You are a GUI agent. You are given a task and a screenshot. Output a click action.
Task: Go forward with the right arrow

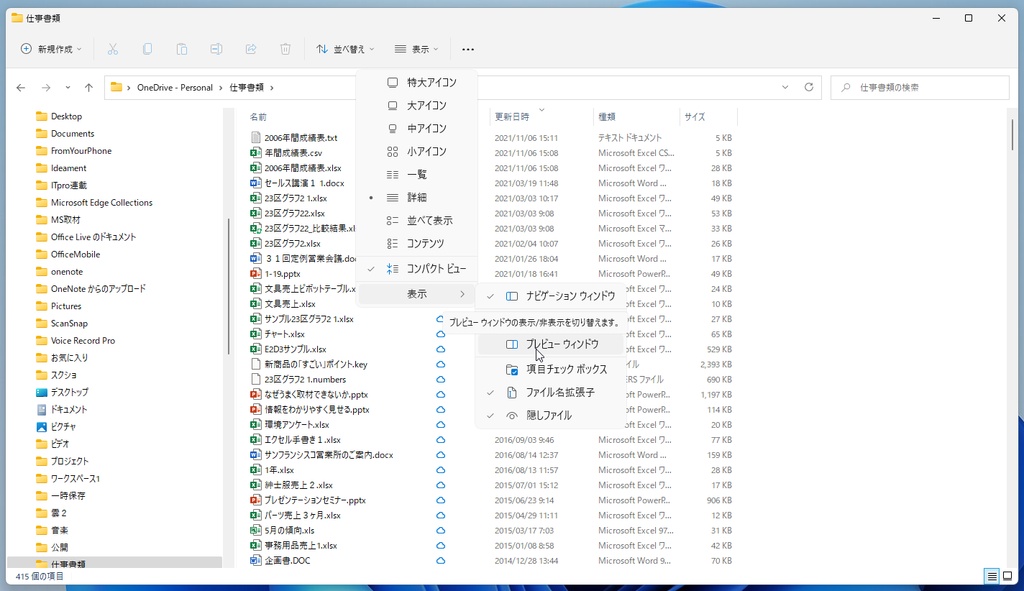tap(46, 88)
